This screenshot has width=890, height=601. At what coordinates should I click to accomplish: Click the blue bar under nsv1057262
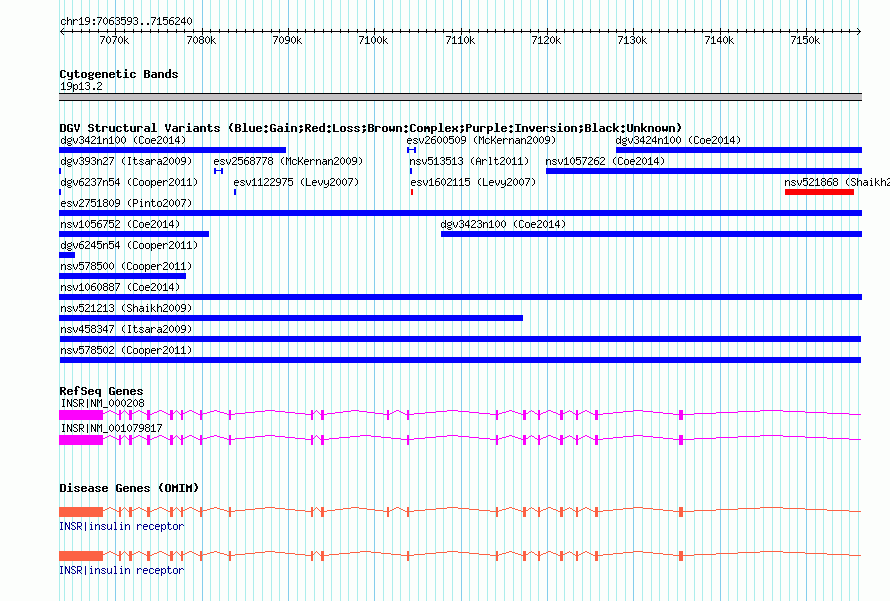704,171
